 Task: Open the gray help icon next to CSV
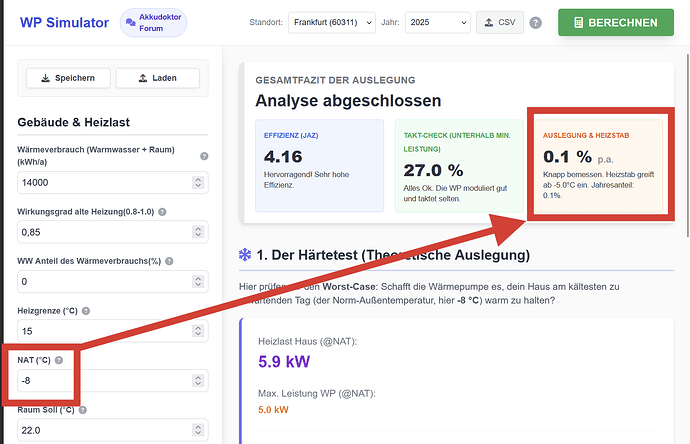point(536,23)
